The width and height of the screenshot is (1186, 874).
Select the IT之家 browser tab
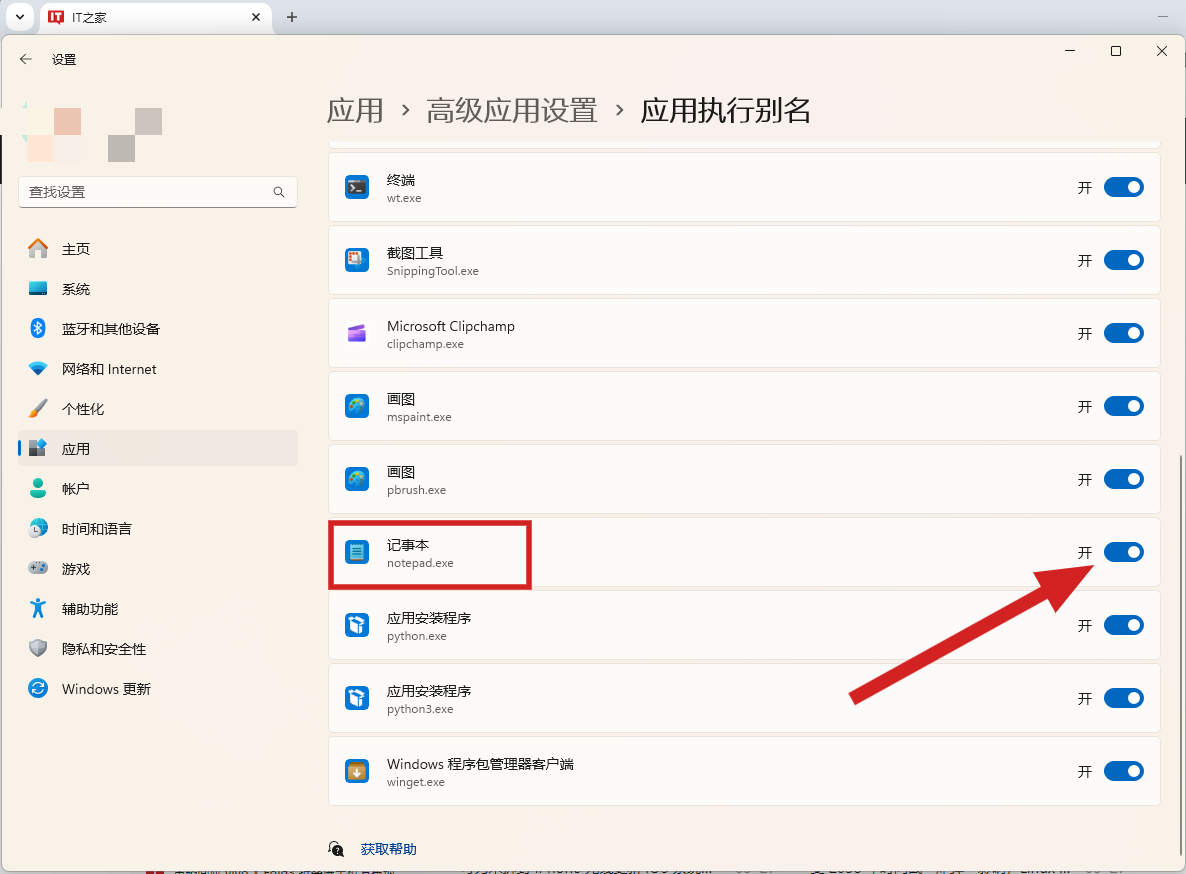(140, 17)
